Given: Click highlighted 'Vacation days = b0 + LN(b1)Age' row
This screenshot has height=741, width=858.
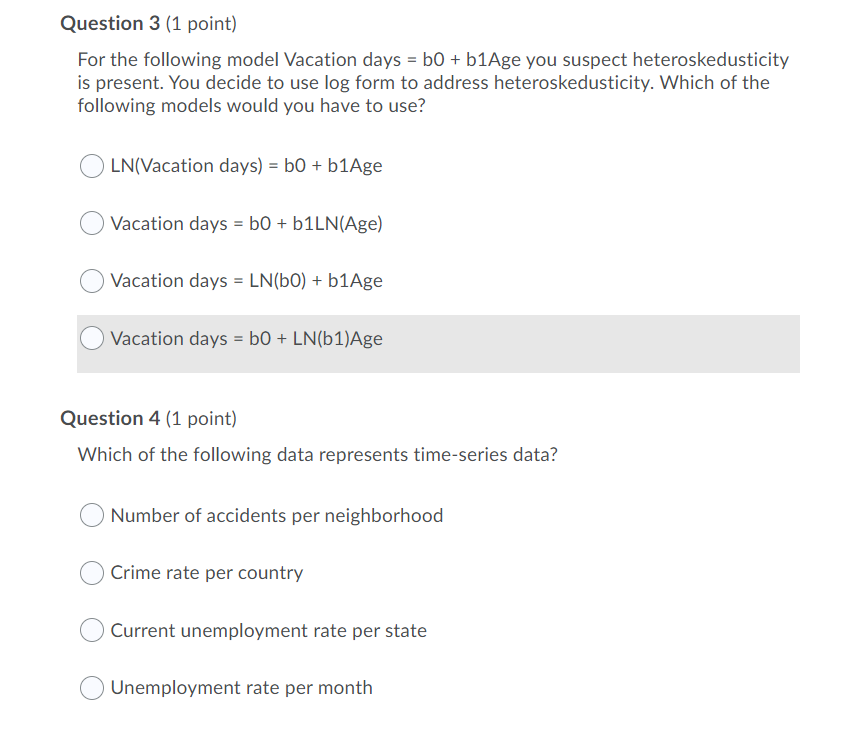Looking at the screenshot, I should pos(438,344).
